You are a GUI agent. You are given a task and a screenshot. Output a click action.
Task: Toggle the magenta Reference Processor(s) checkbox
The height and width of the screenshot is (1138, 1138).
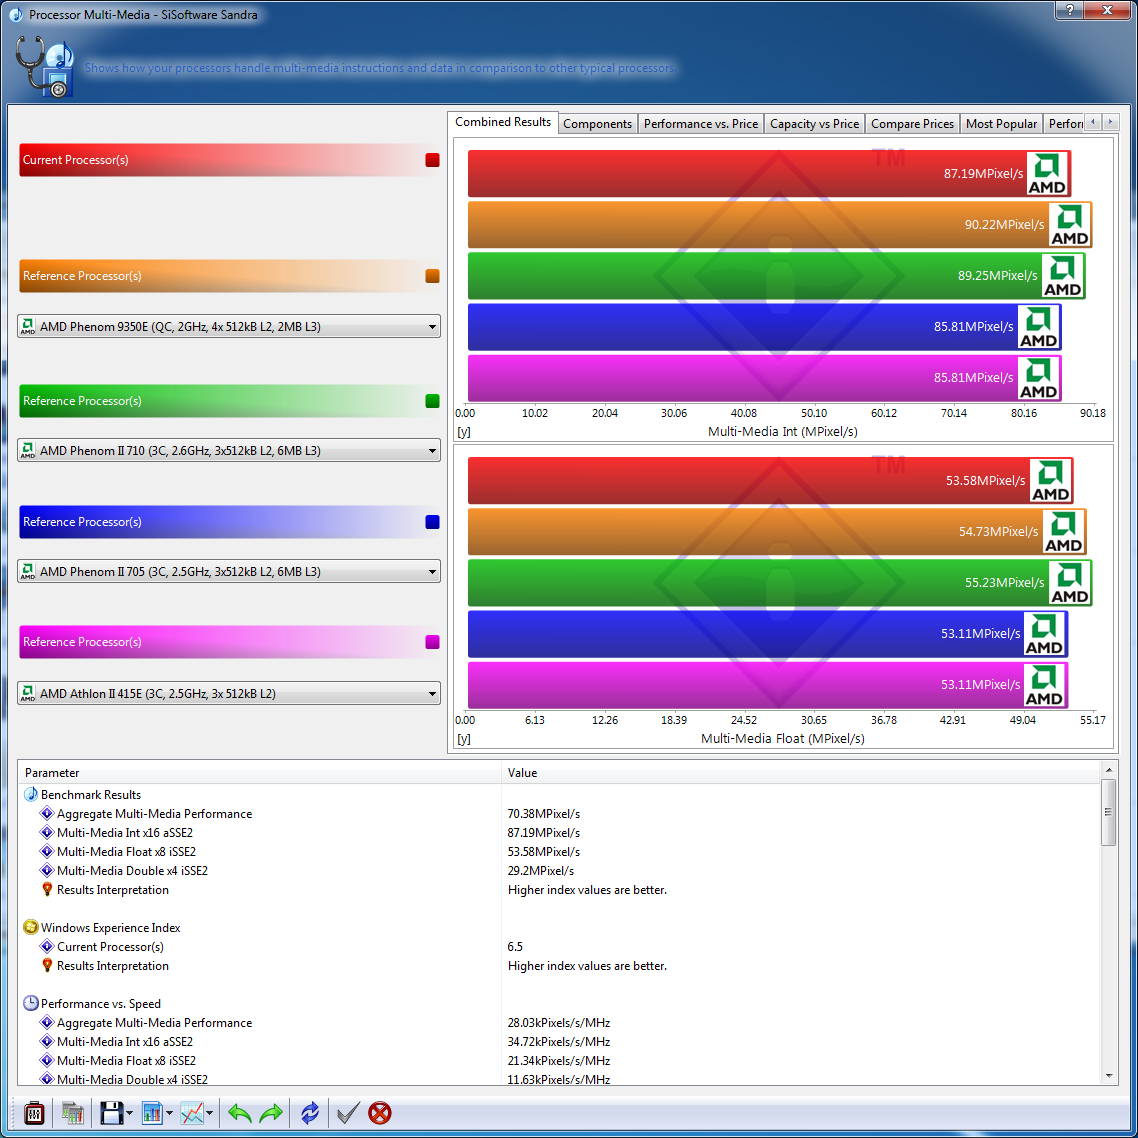pos(433,642)
